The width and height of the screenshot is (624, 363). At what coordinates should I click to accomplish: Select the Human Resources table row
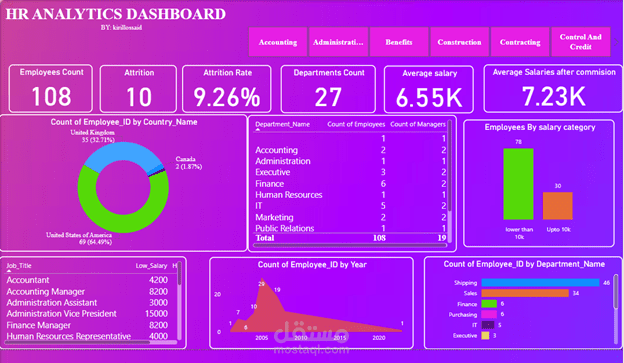(x=350, y=195)
